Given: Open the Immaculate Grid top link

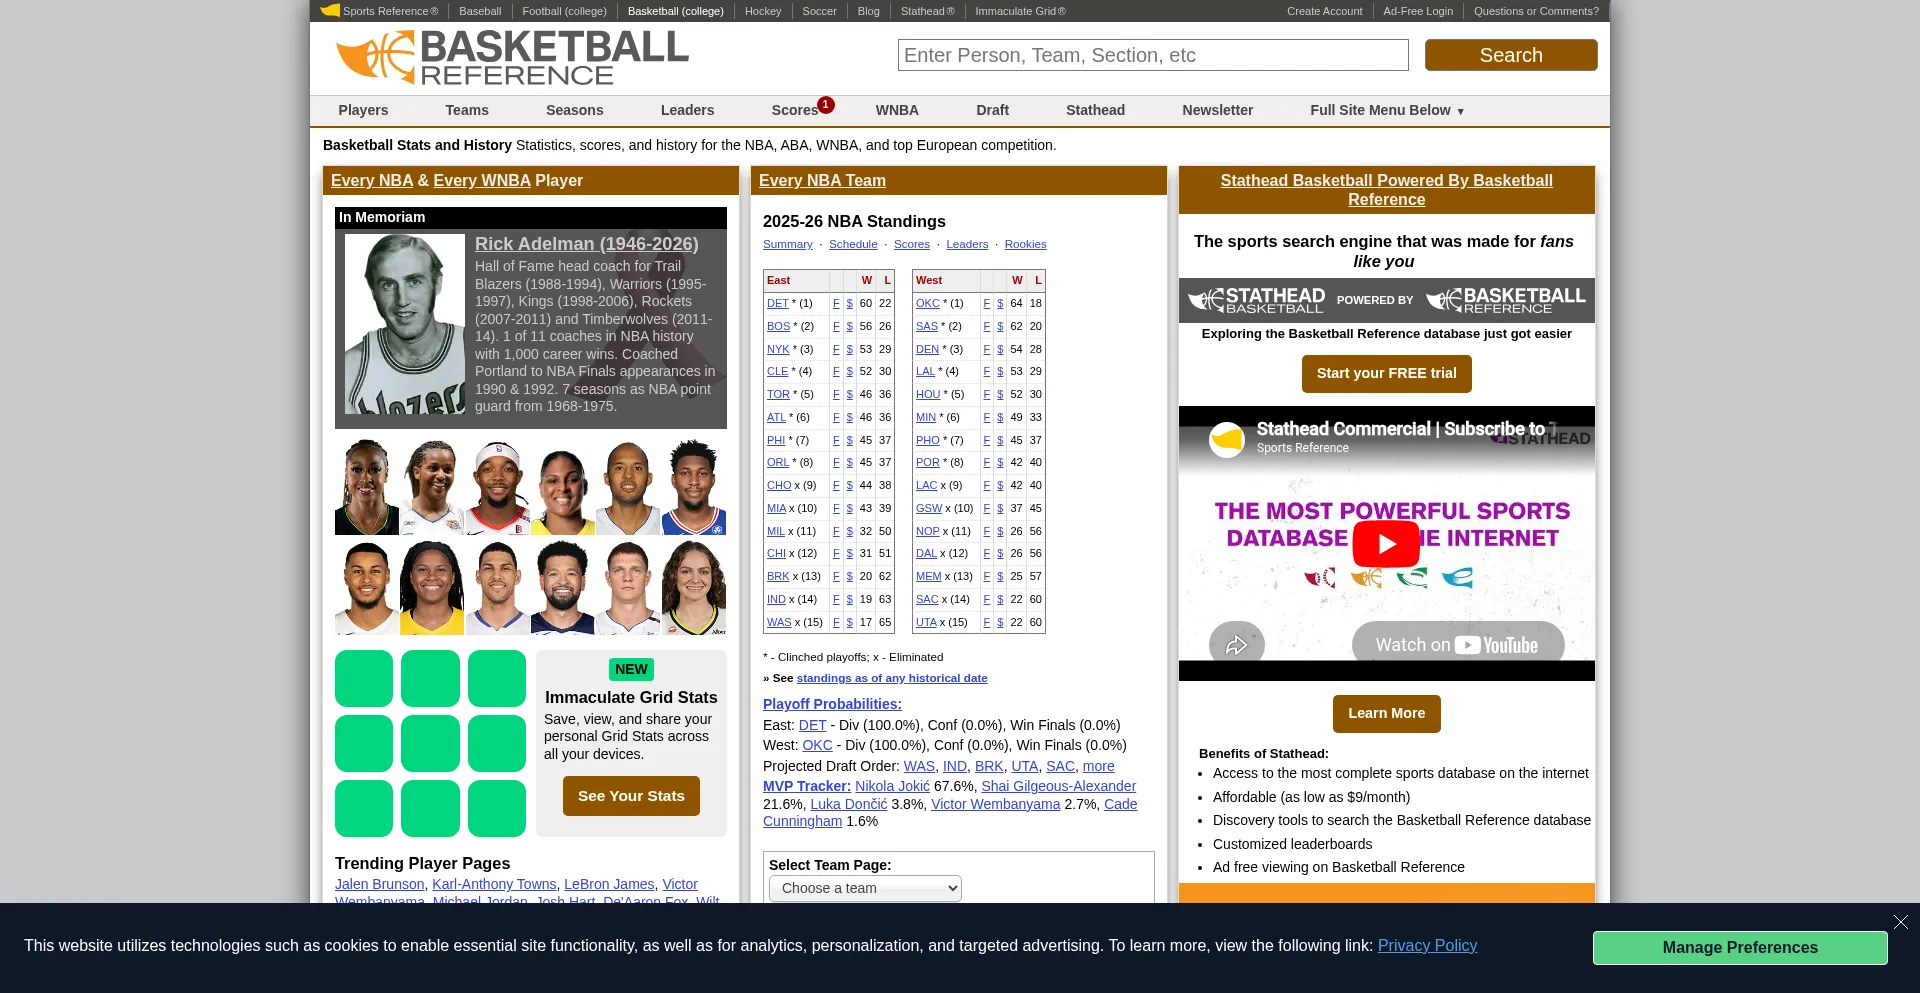Looking at the screenshot, I should [x=1020, y=11].
